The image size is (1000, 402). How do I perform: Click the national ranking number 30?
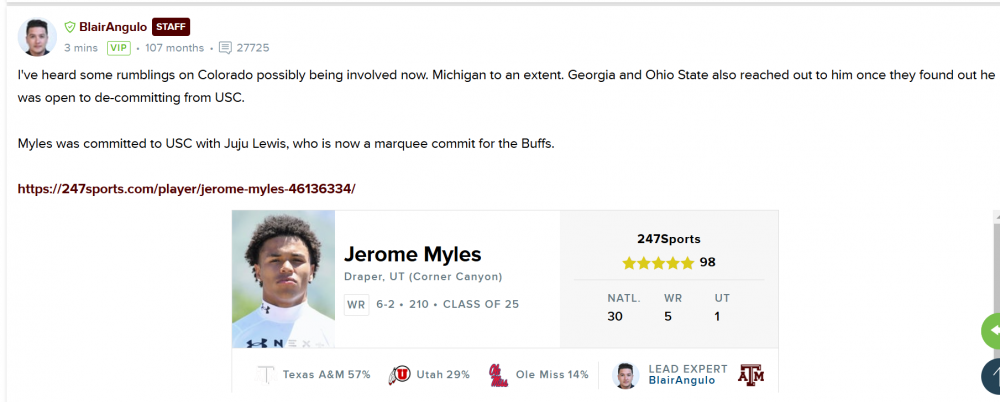[615, 317]
